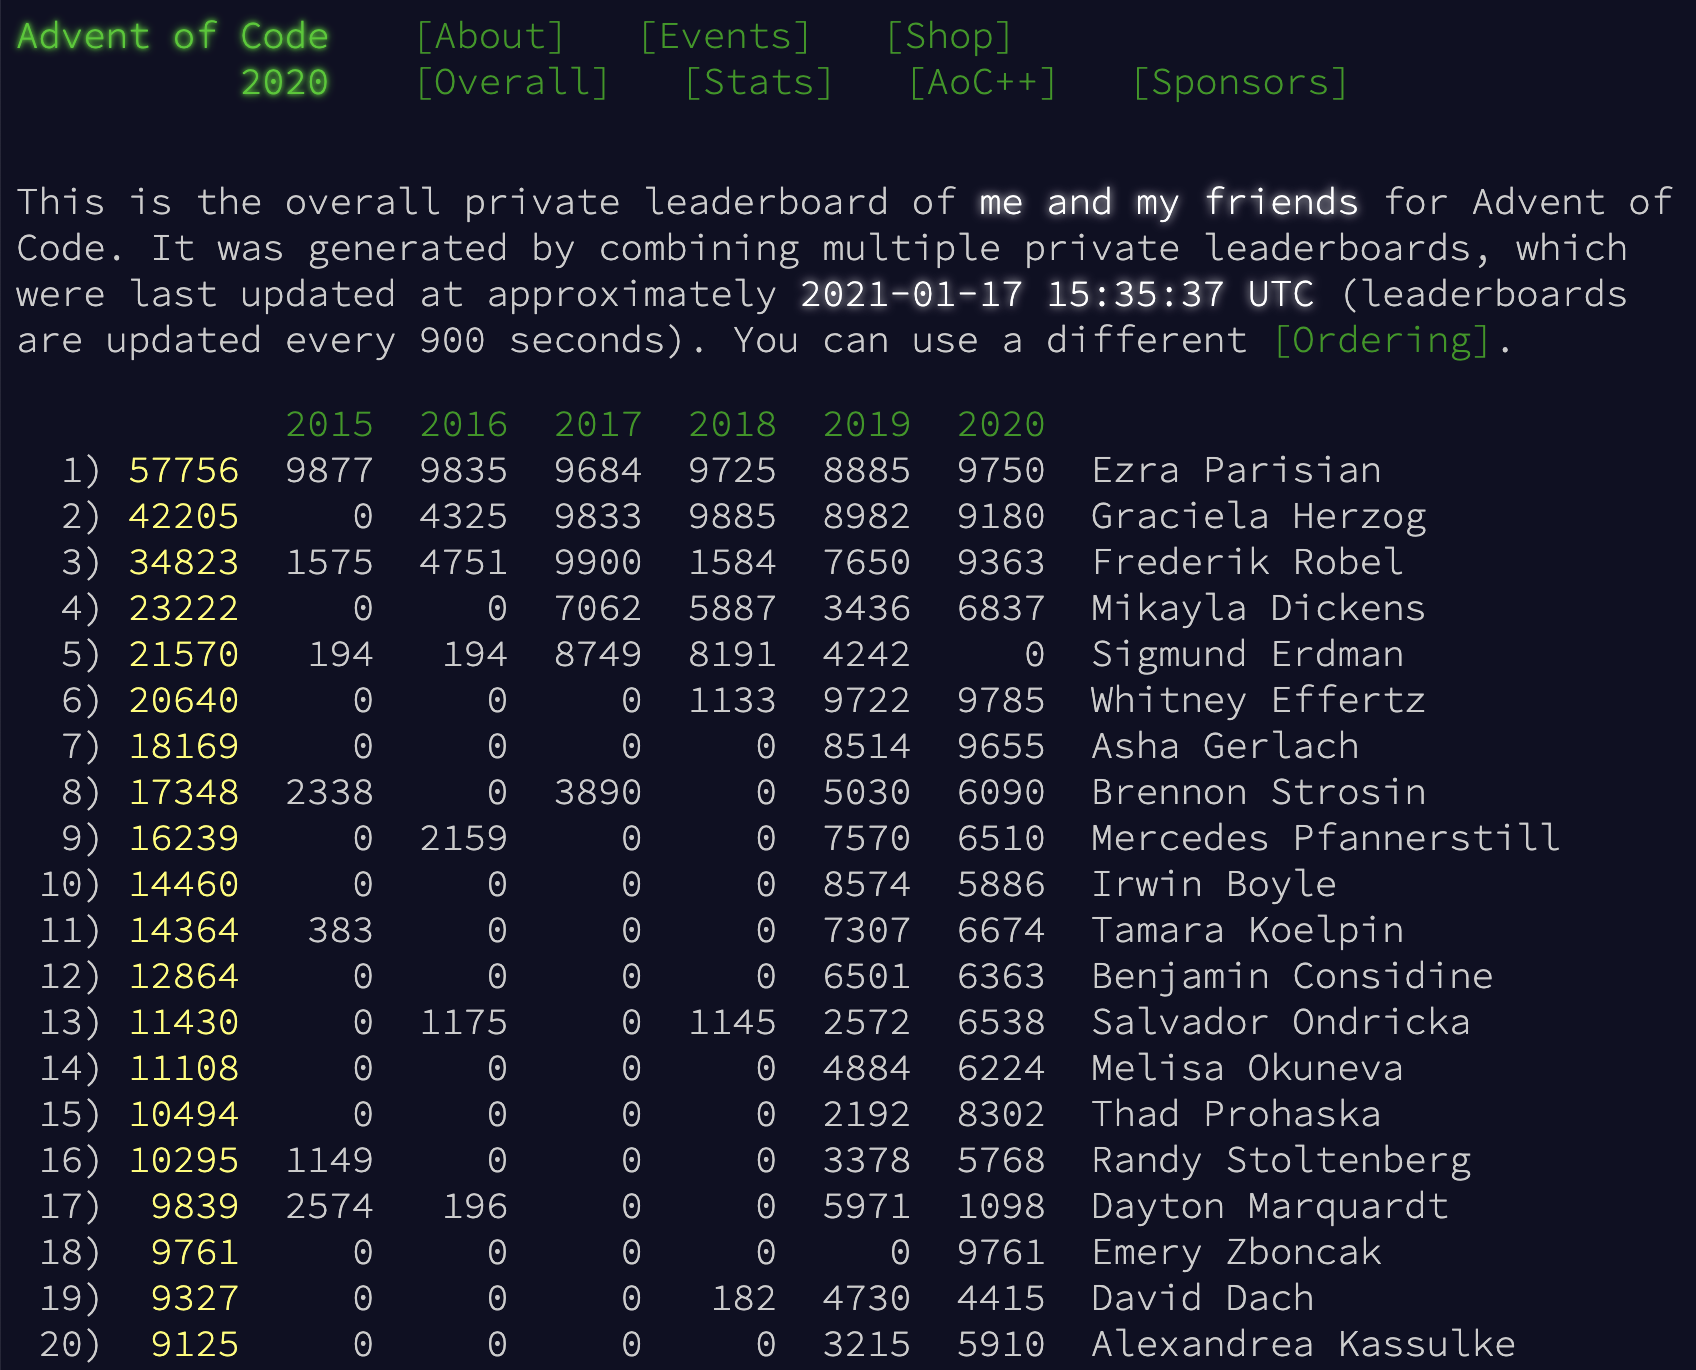Click total score 23222
Viewport: 1696px width, 1370px height.
(x=184, y=609)
